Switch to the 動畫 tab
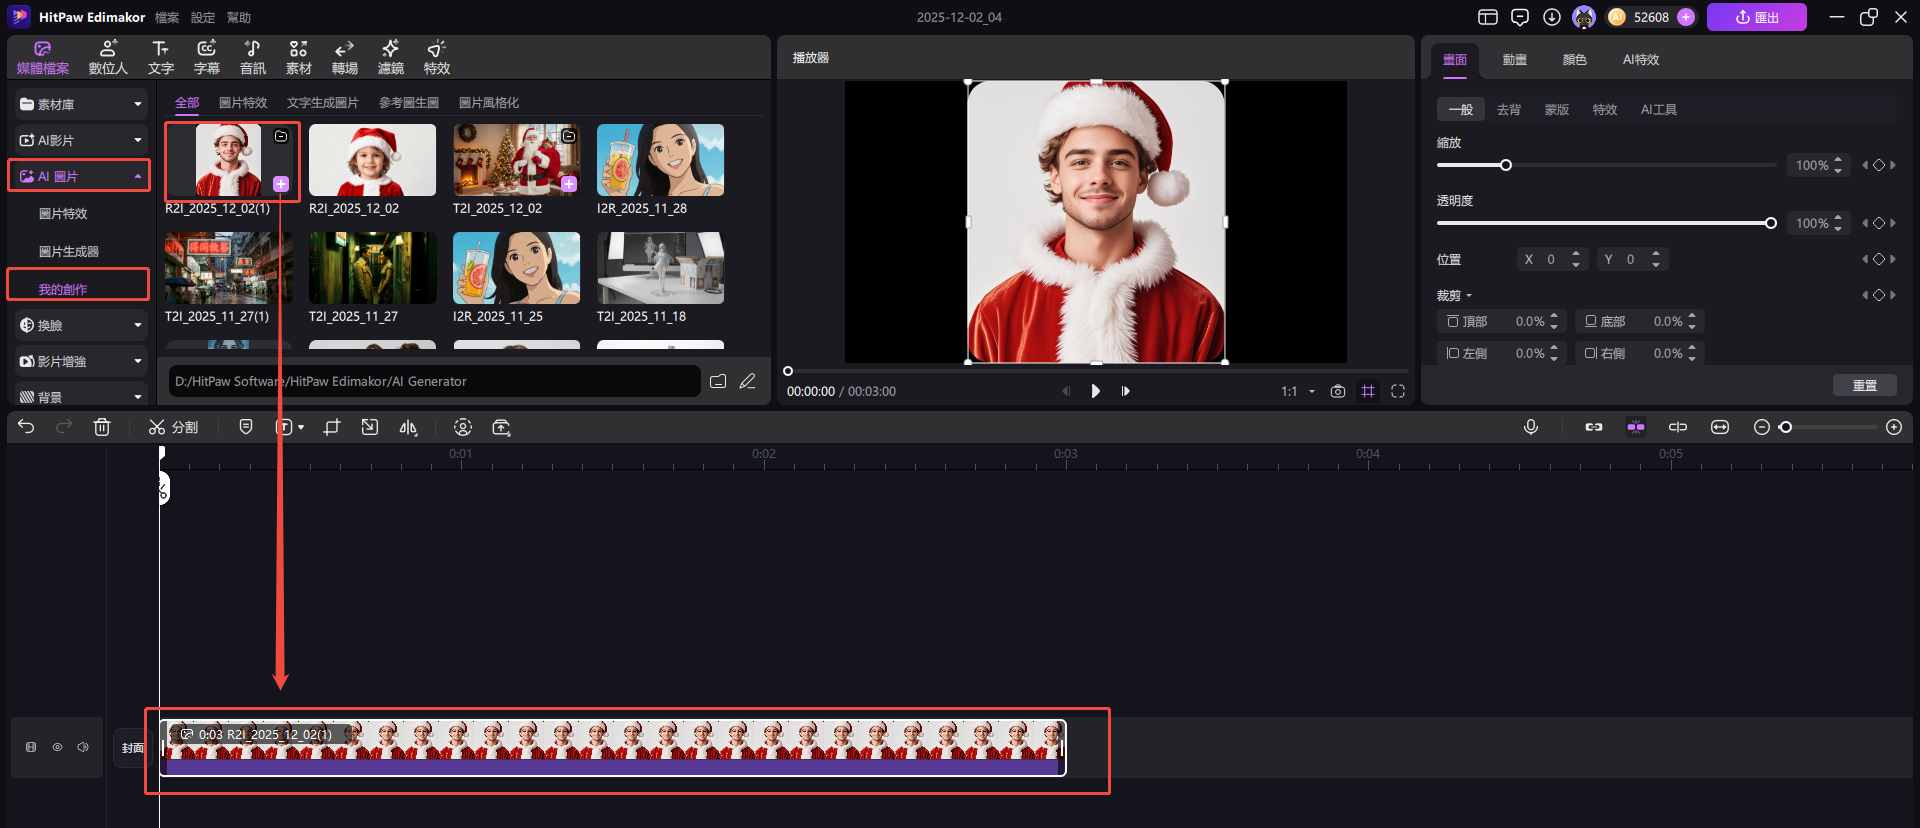 pos(1514,60)
